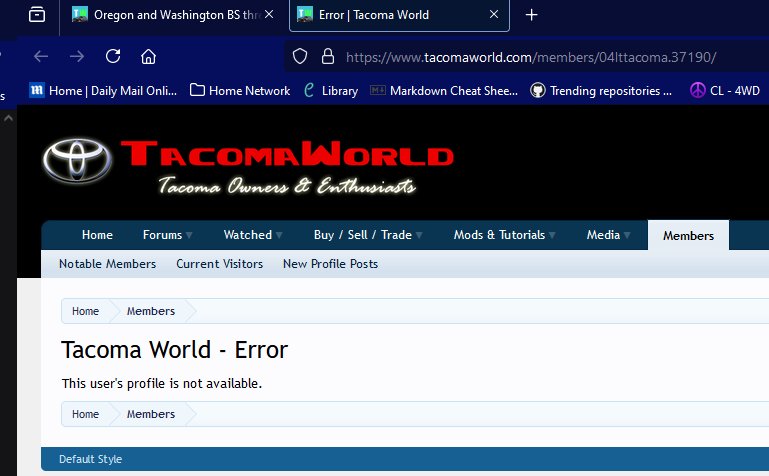Expand the Watched dropdown arrow
This screenshot has width=769, height=476.
[x=279, y=235]
